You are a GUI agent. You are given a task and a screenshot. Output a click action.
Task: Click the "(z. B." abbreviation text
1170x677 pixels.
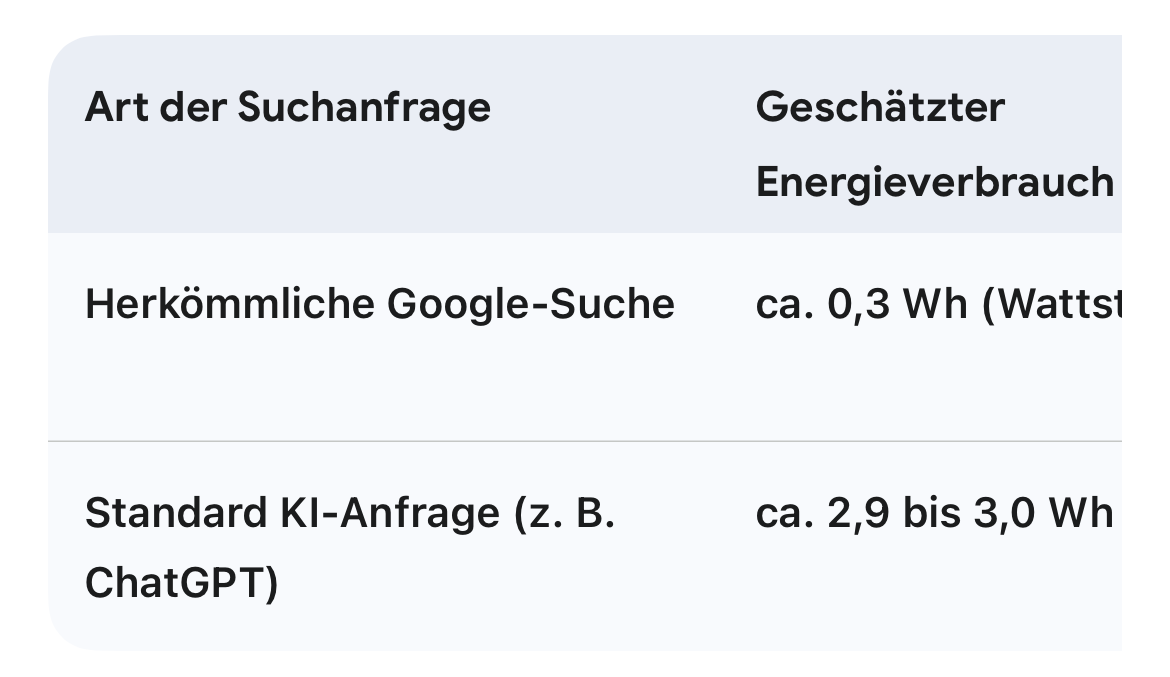[567, 513]
